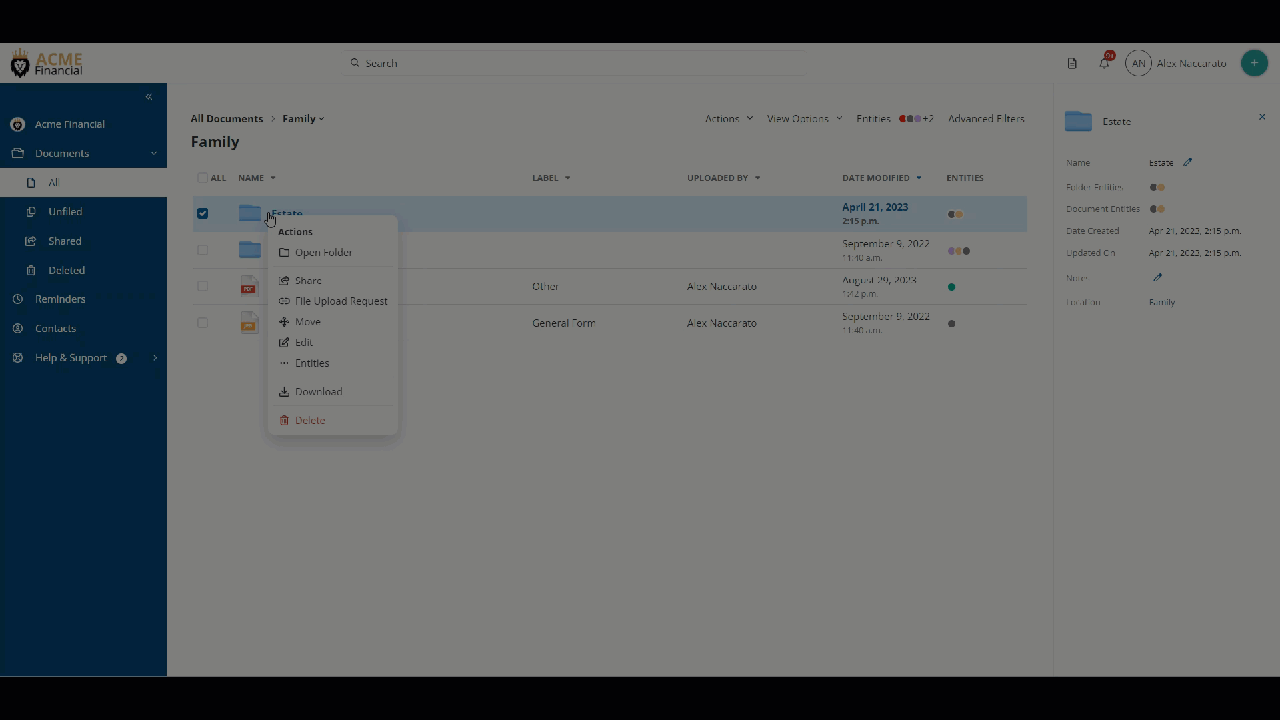
Task: Click the red Delete trash icon in the context menu
Action: point(284,420)
